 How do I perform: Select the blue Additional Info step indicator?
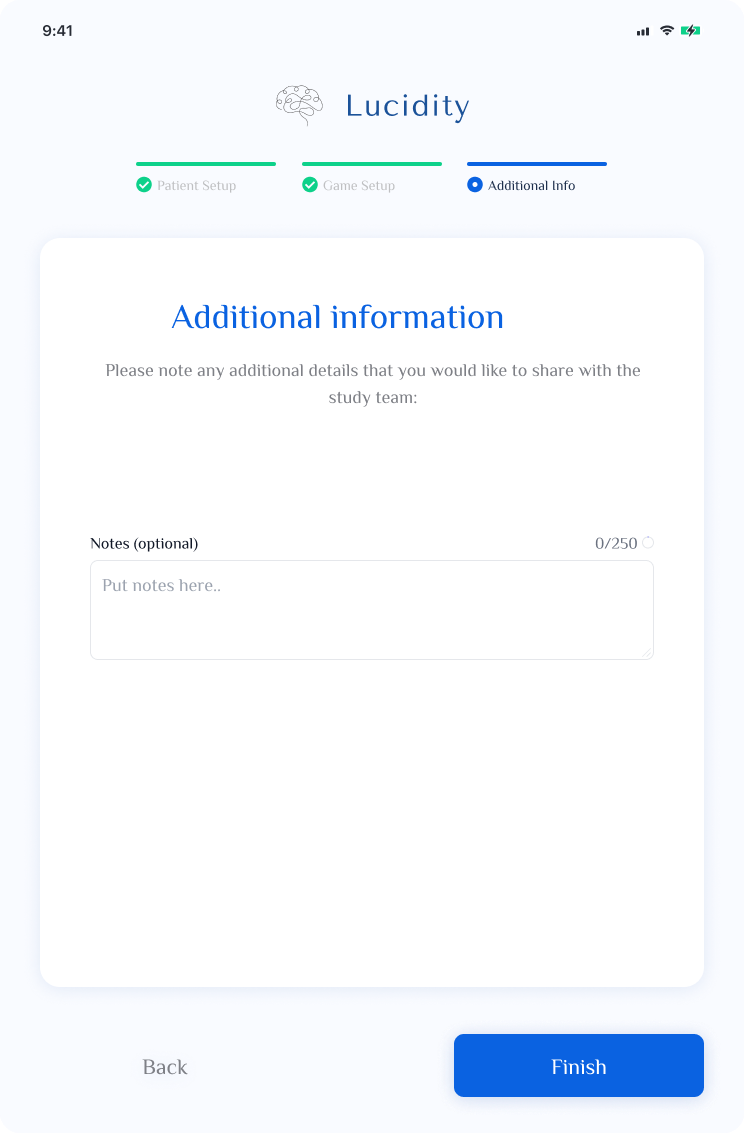475,185
